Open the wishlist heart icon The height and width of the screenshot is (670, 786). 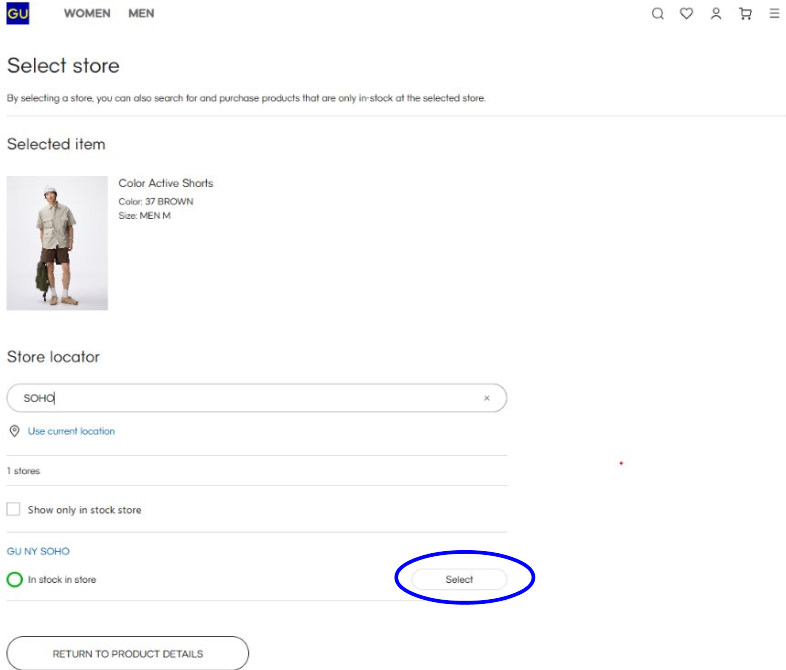(x=686, y=14)
